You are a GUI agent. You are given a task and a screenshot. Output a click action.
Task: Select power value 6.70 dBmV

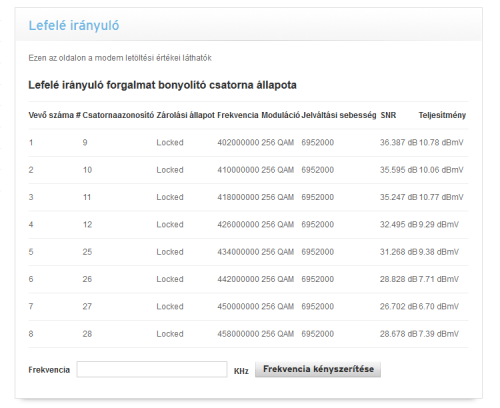pos(439,307)
